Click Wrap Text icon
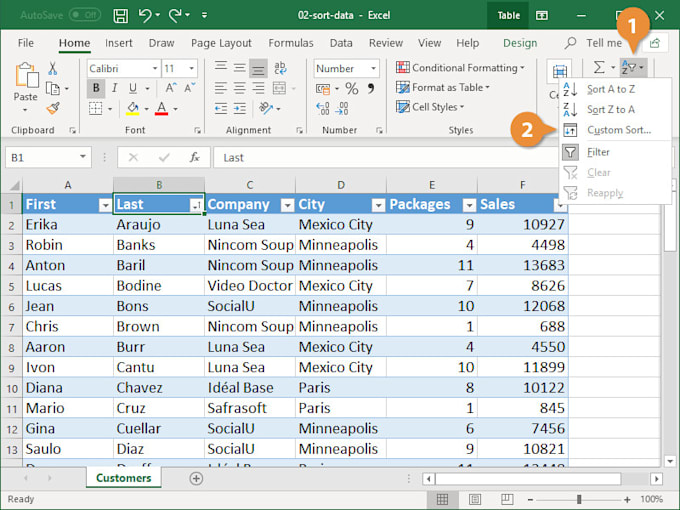This screenshot has height=510, width=680. (280, 68)
